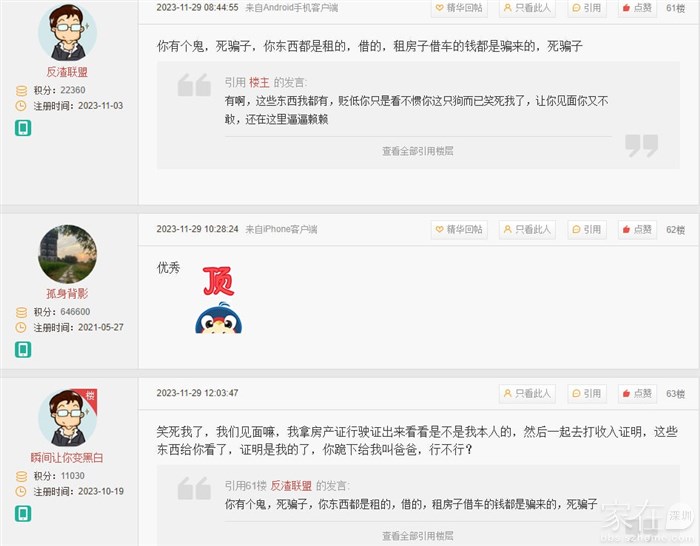Open 楼主 link in quoted reply
Screen dimensions: 700x546
(259, 83)
